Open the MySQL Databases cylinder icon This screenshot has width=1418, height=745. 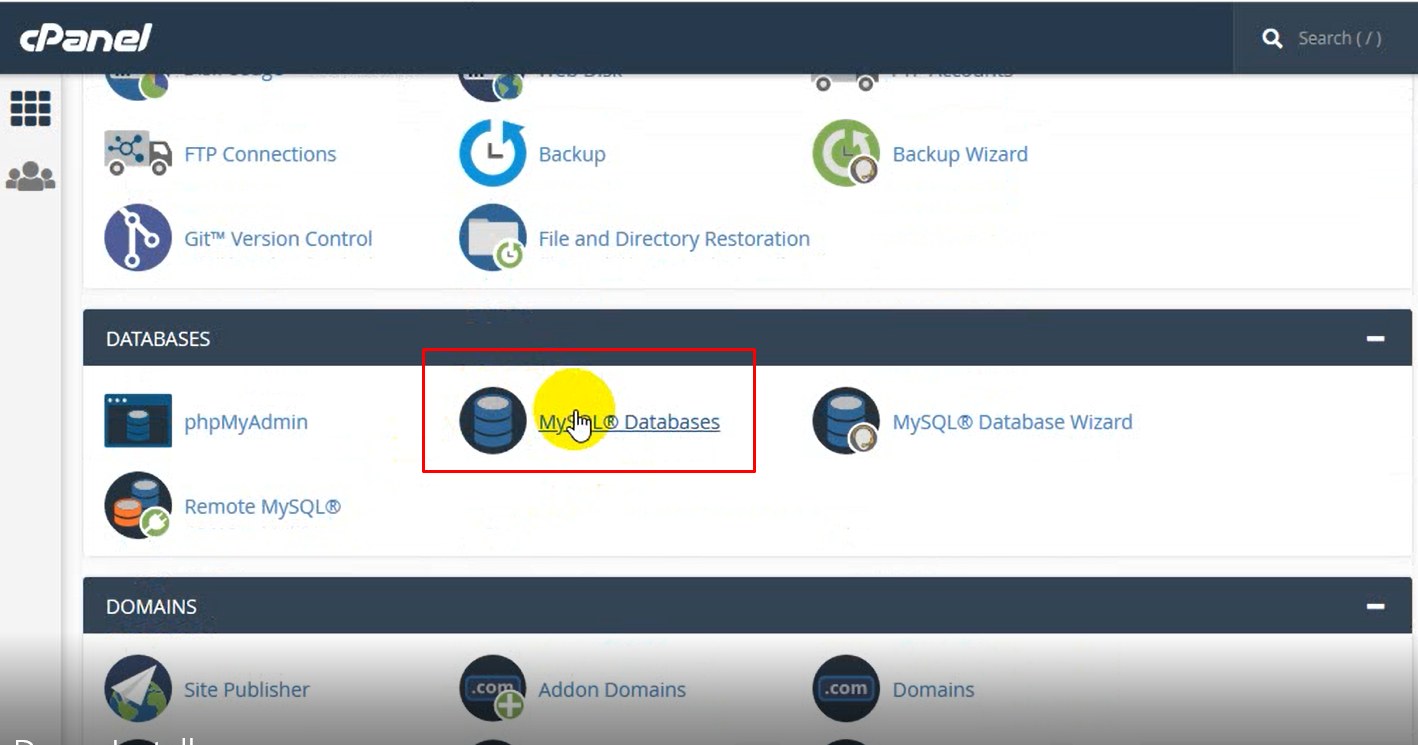(492, 421)
